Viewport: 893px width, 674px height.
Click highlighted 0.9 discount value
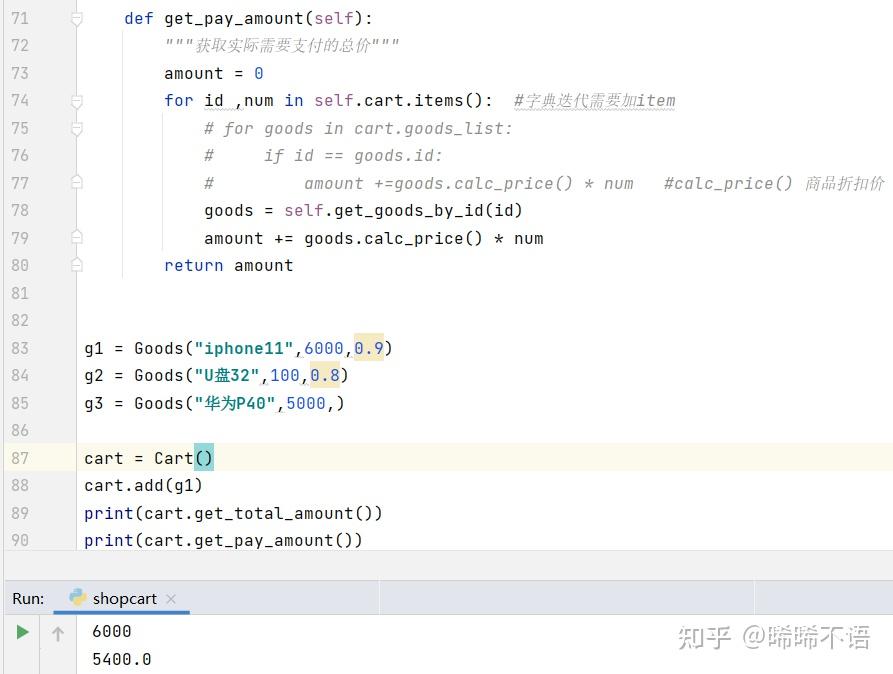[368, 348]
